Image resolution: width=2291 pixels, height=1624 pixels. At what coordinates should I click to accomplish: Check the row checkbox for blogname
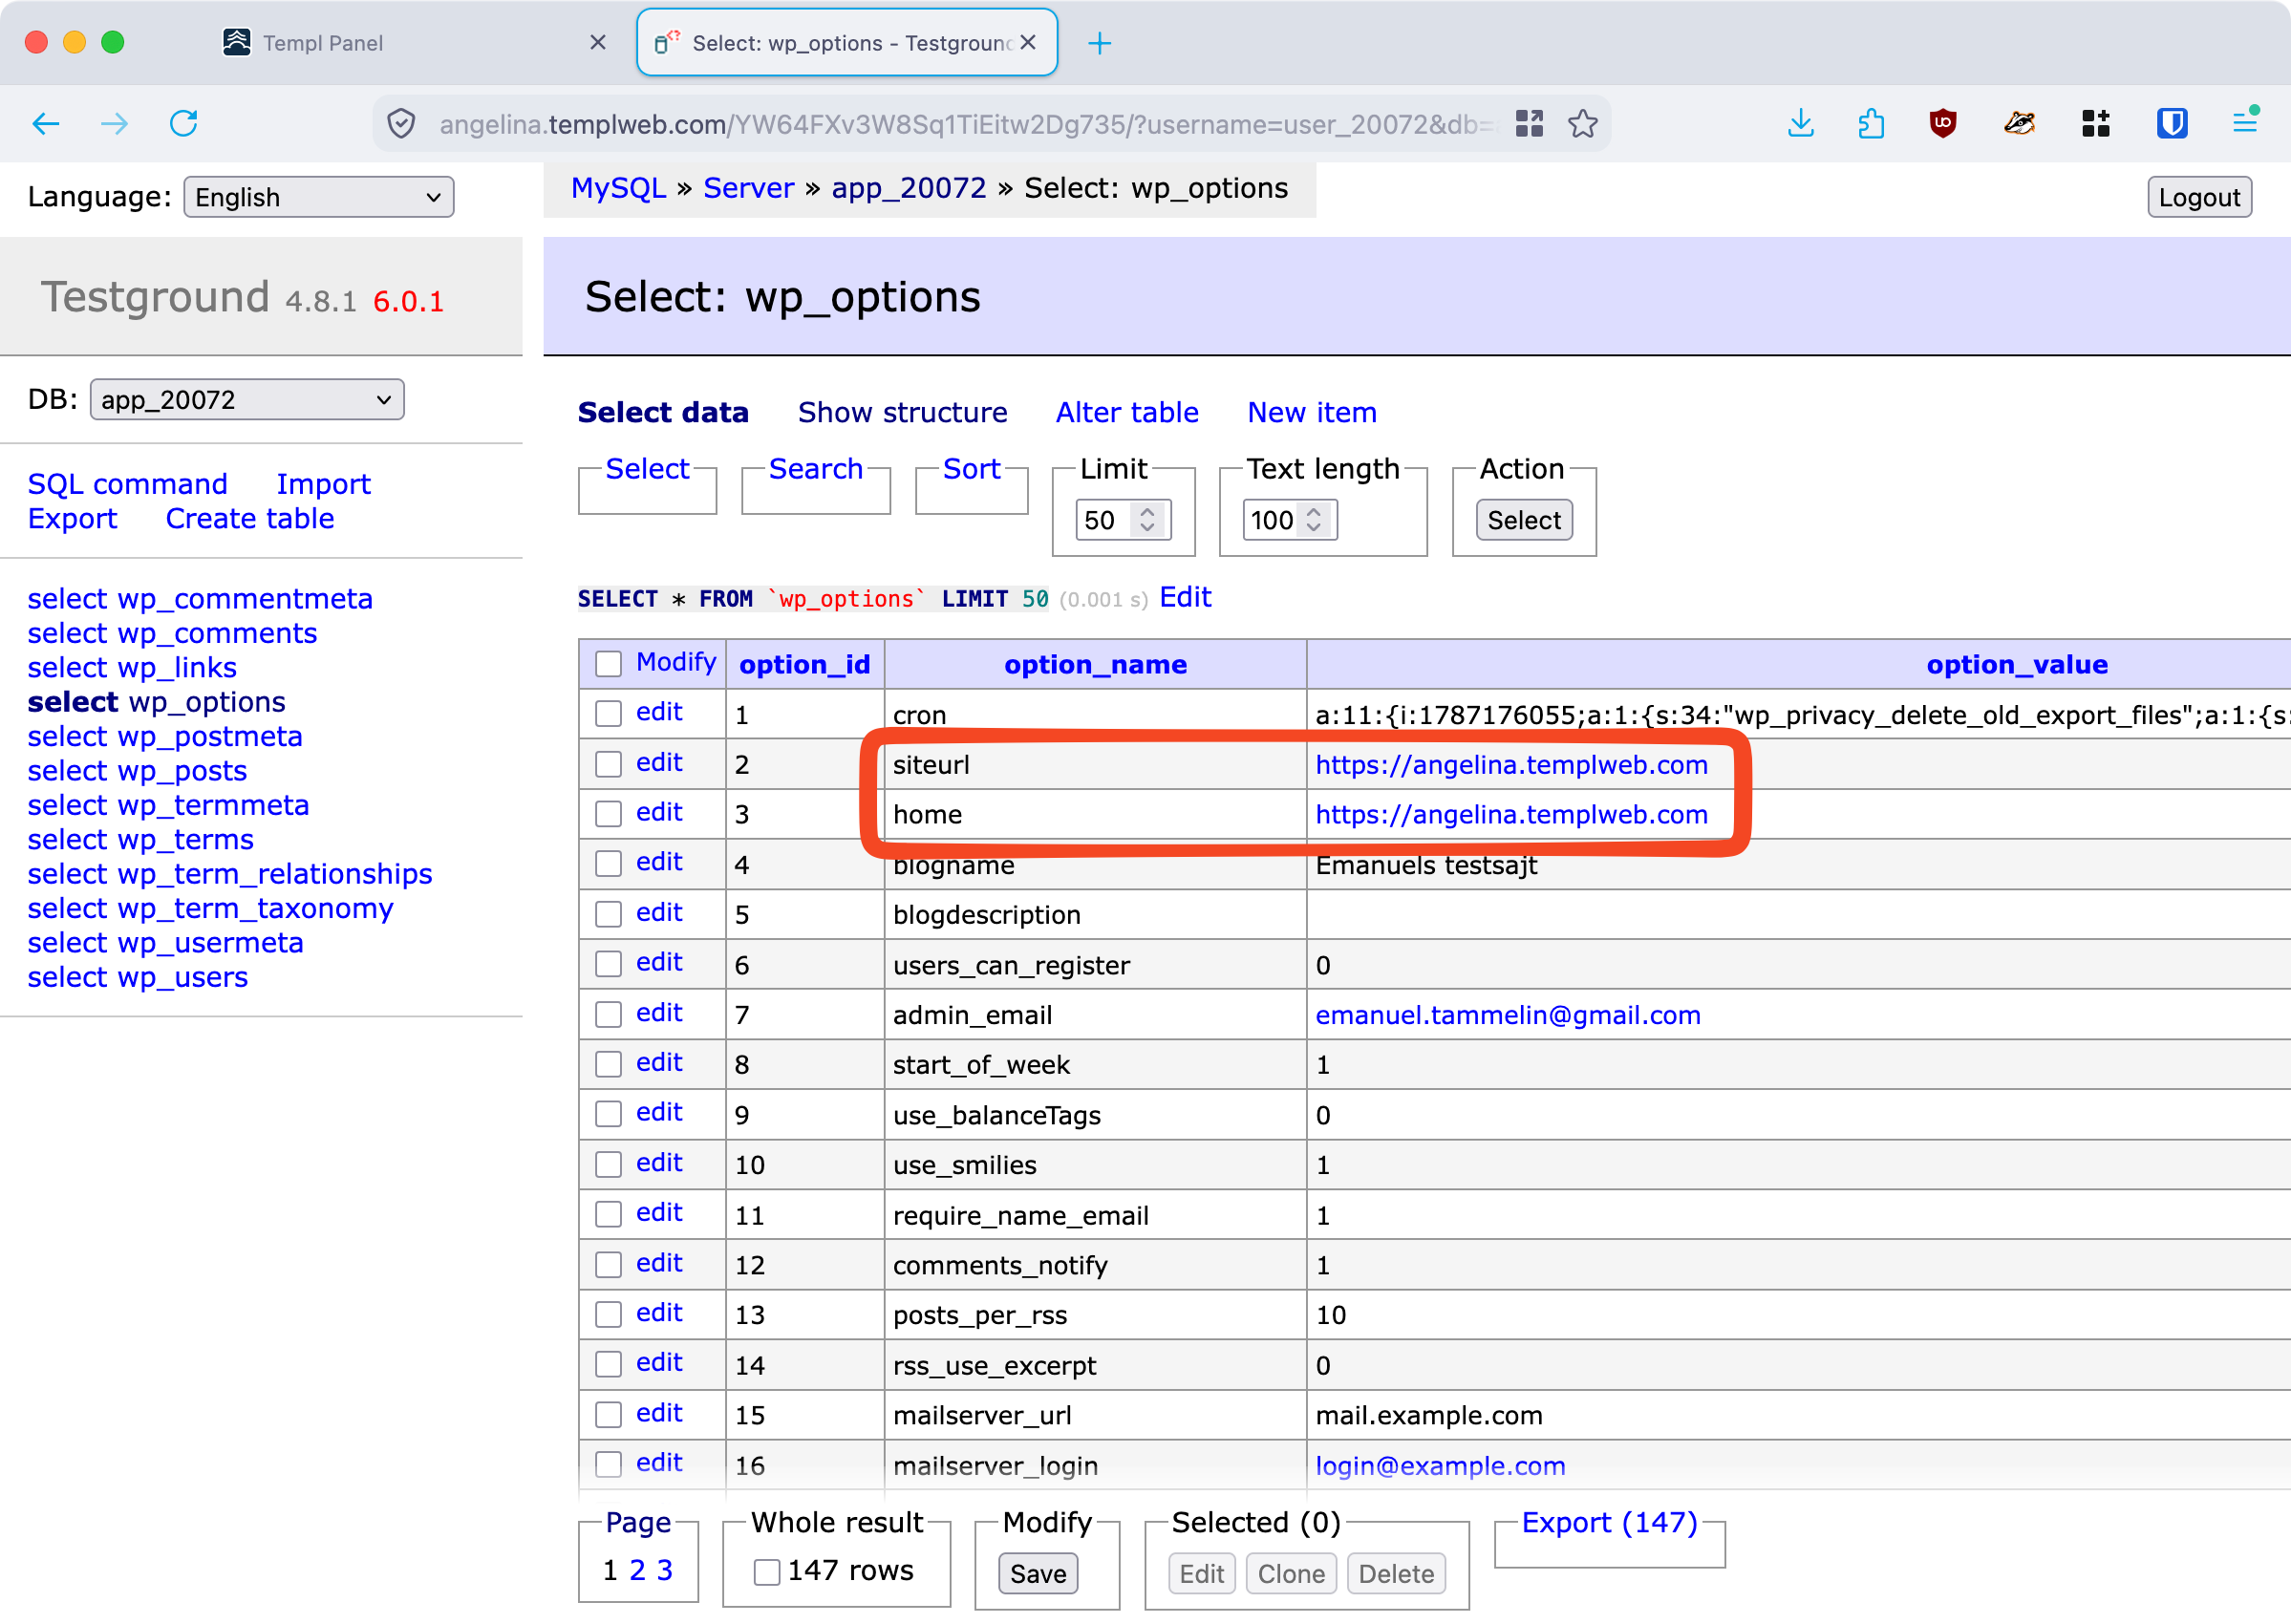pyautogui.click(x=608, y=864)
